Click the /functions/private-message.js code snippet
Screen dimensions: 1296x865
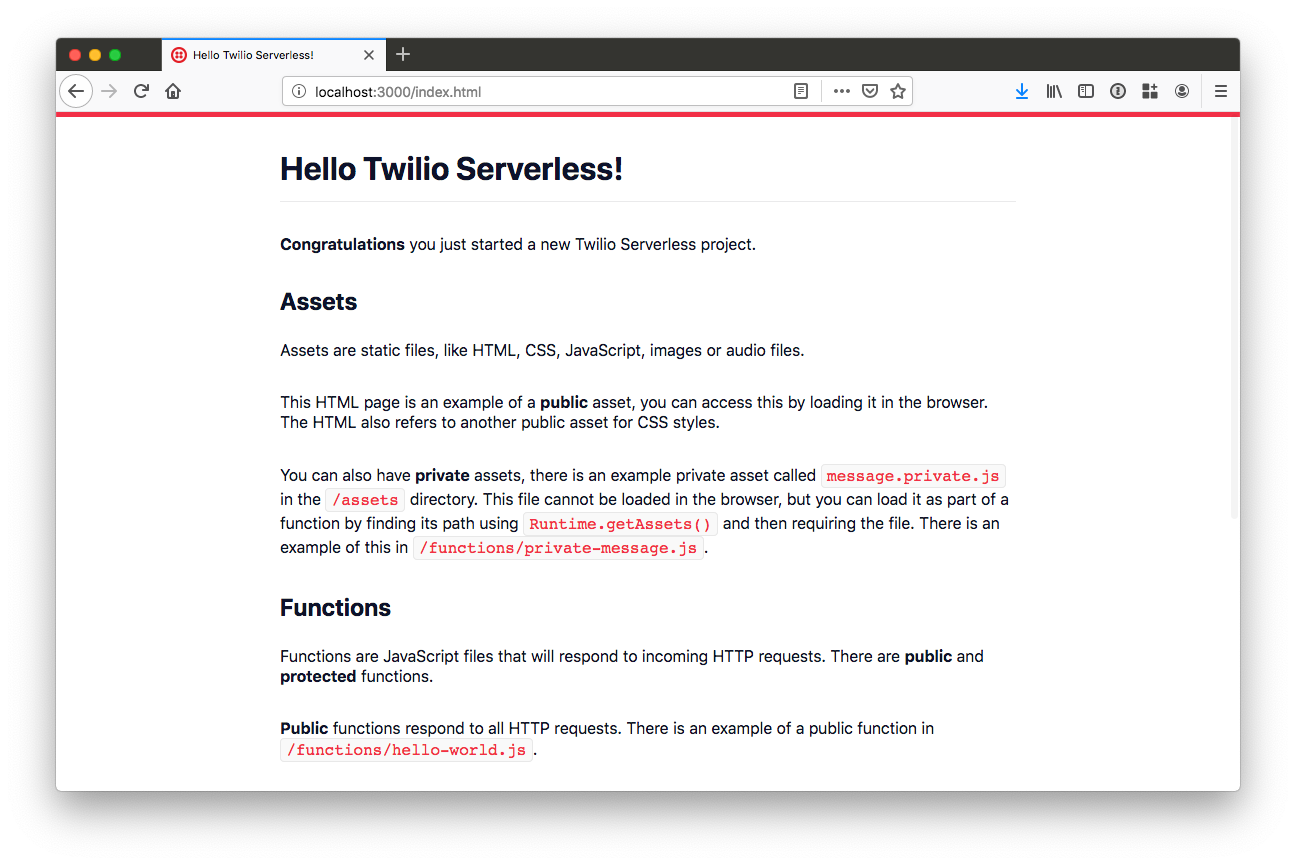click(x=558, y=548)
